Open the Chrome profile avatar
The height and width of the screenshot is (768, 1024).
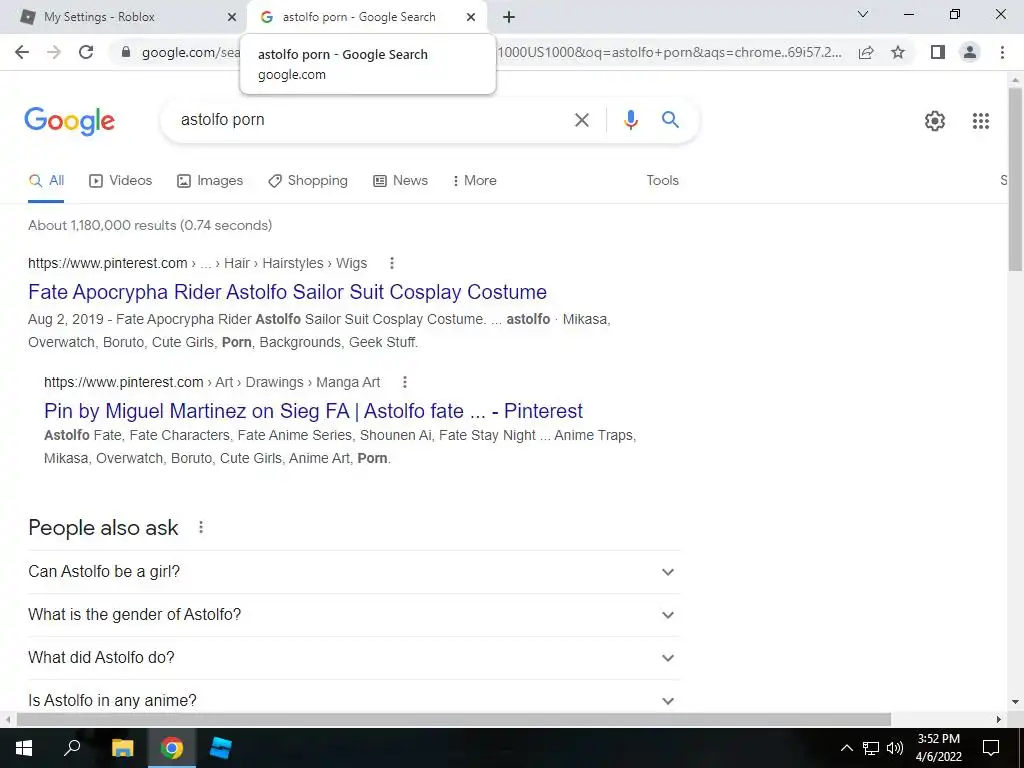click(x=970, y=52)
